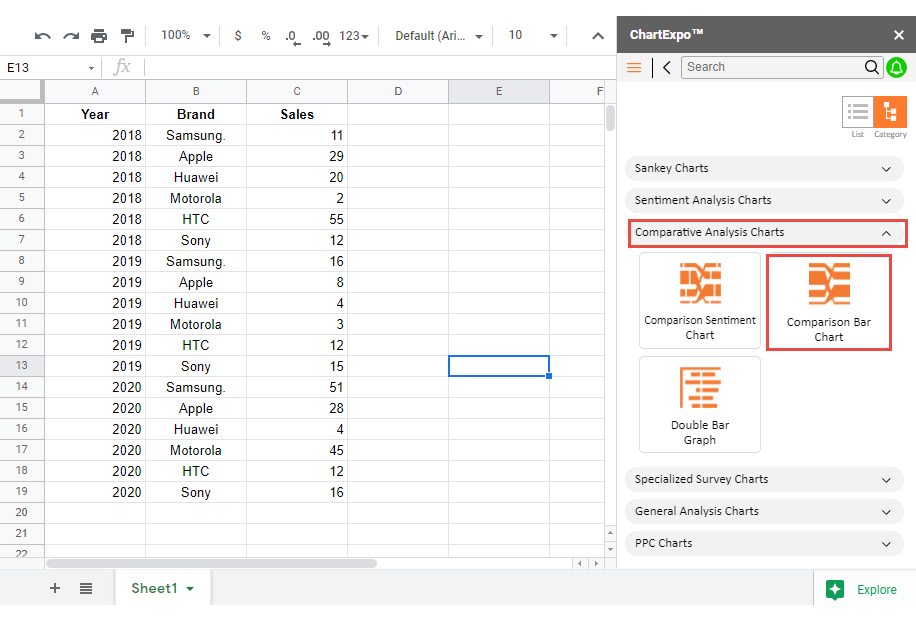Select the Sheet1 tab
This screenshot has height=621, width=916.
(x=162, y=588)
